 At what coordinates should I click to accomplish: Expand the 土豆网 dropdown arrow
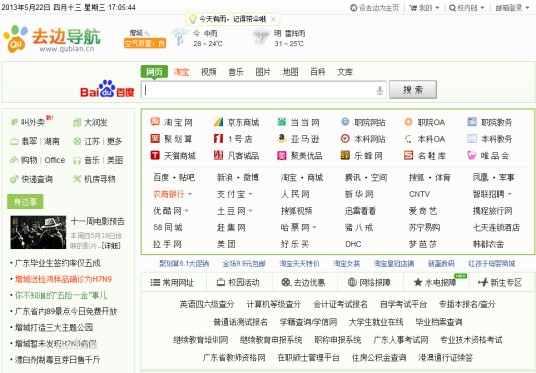(x=251, y=211)
